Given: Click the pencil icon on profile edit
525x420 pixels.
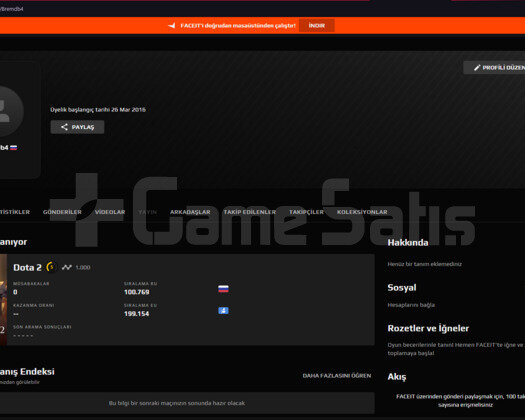Looking at the screenshot, I should point(477,68).
